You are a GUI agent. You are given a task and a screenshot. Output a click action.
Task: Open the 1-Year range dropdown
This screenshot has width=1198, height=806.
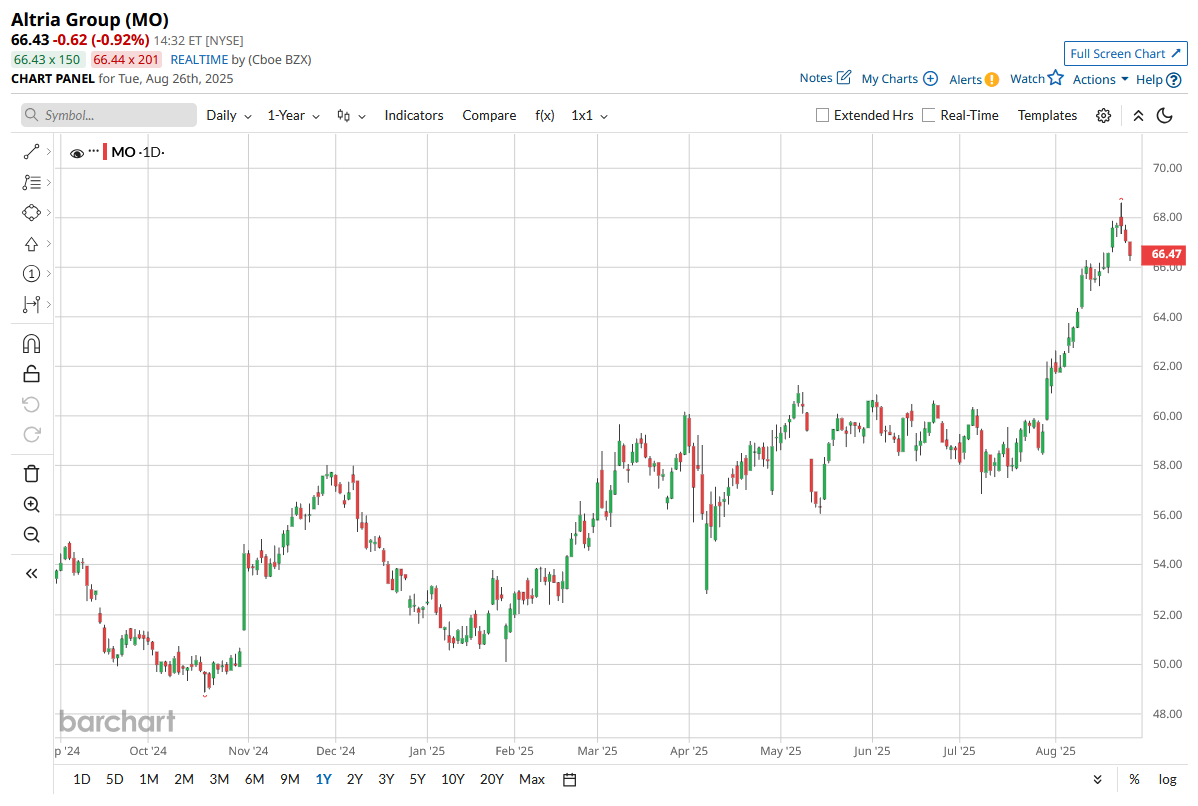[293, 115]
